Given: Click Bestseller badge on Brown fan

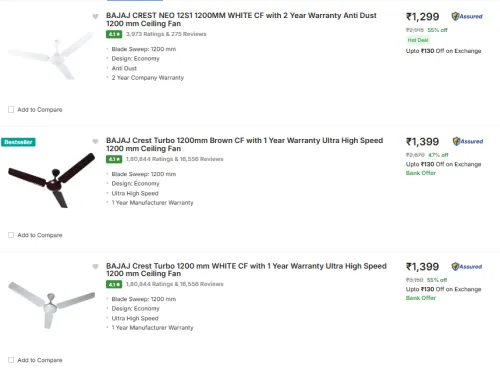Looking at the screenshot, I should coord(18,142).
